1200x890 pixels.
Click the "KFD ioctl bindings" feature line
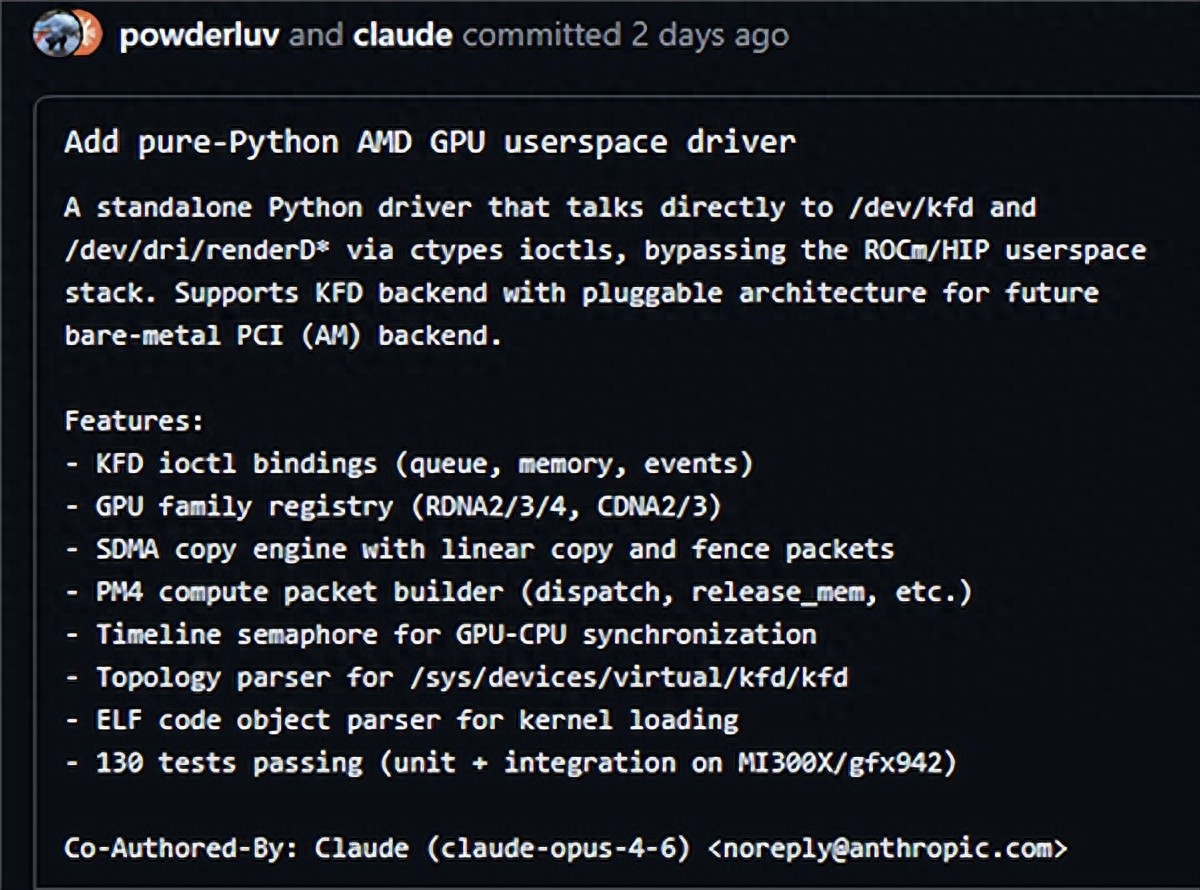coord(236,464)
